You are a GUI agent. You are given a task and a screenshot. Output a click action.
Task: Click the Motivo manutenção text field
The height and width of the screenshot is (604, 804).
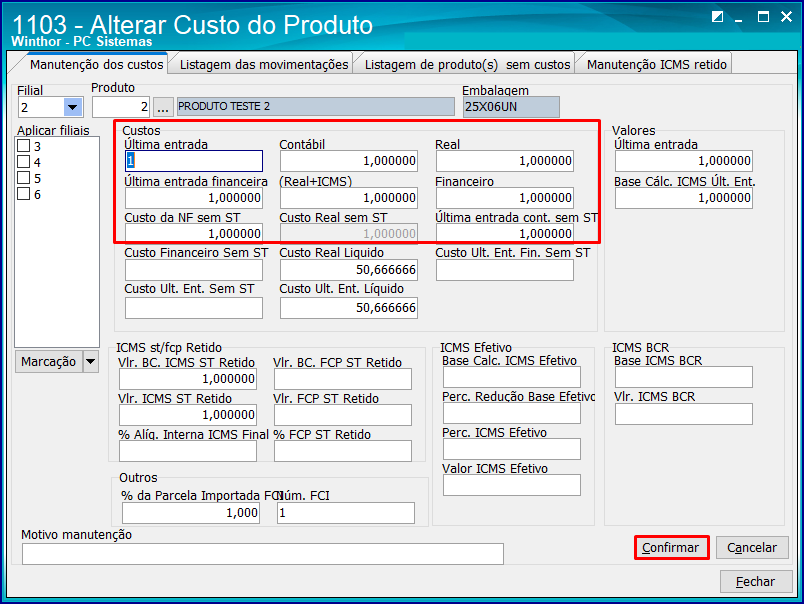pyautogui.click(x=263, y=554)
